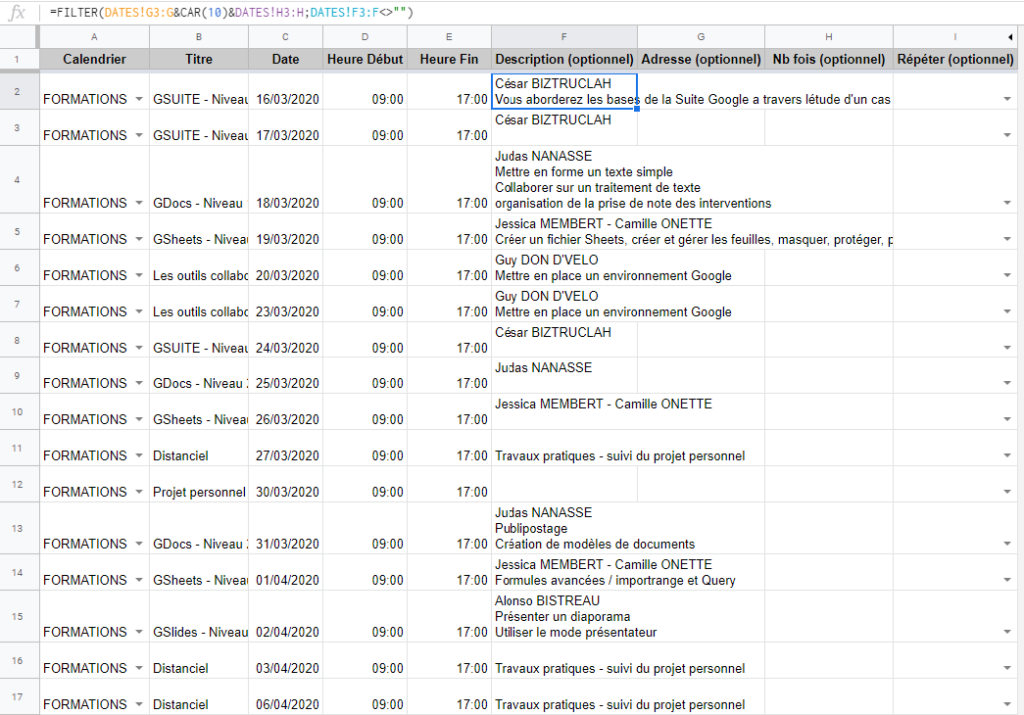This screenshot has width=1024, height=715.
Task: Select the date cell 20/03/2020
Action: click(285, 268)
